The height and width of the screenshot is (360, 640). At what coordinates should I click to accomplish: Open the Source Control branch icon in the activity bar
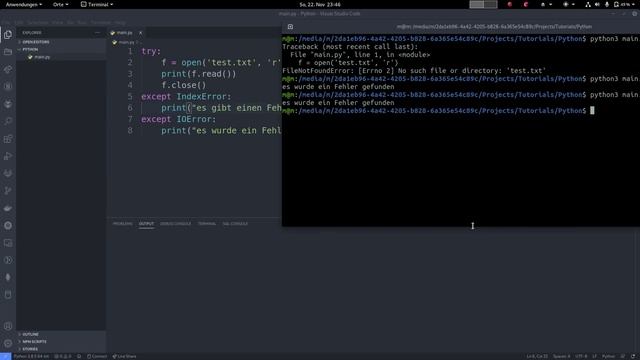click(8, 191)
